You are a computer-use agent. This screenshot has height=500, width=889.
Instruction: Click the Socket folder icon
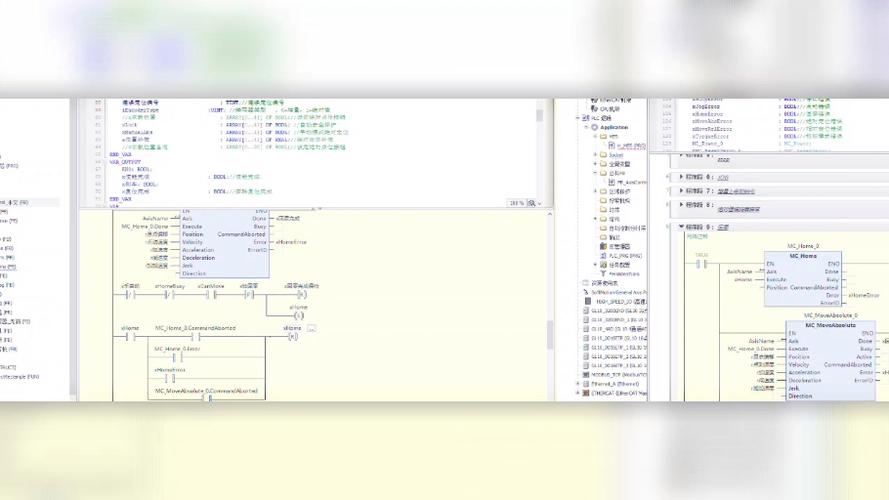[x=603, y=155]
